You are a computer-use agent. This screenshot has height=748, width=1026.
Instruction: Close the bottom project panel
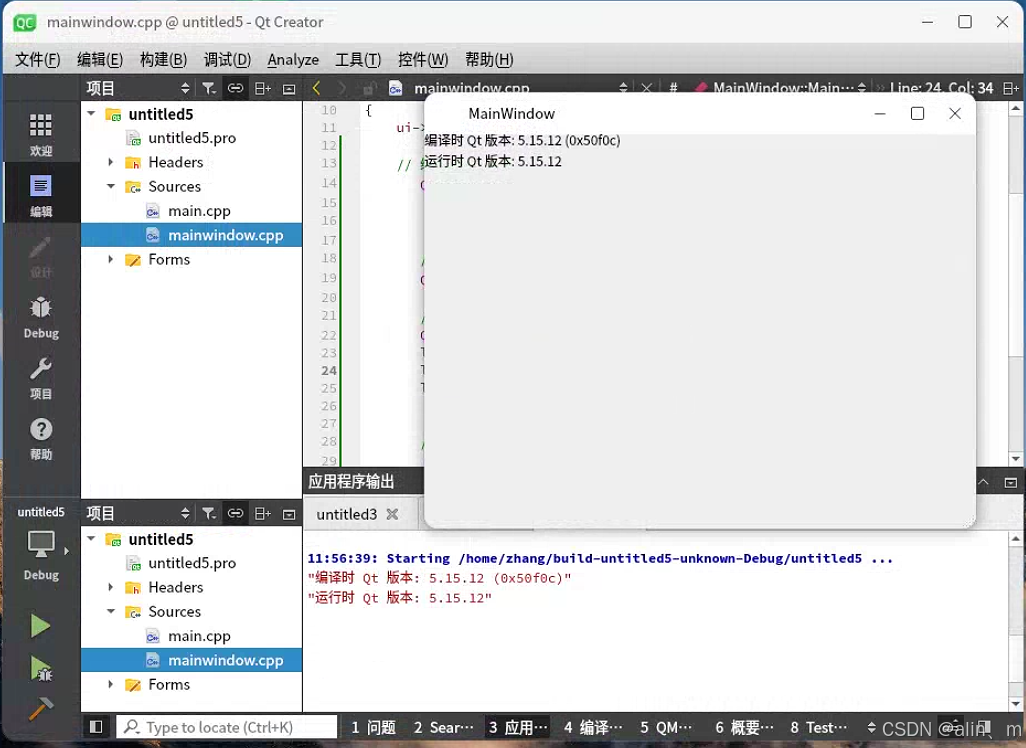(x=289, y=514)
